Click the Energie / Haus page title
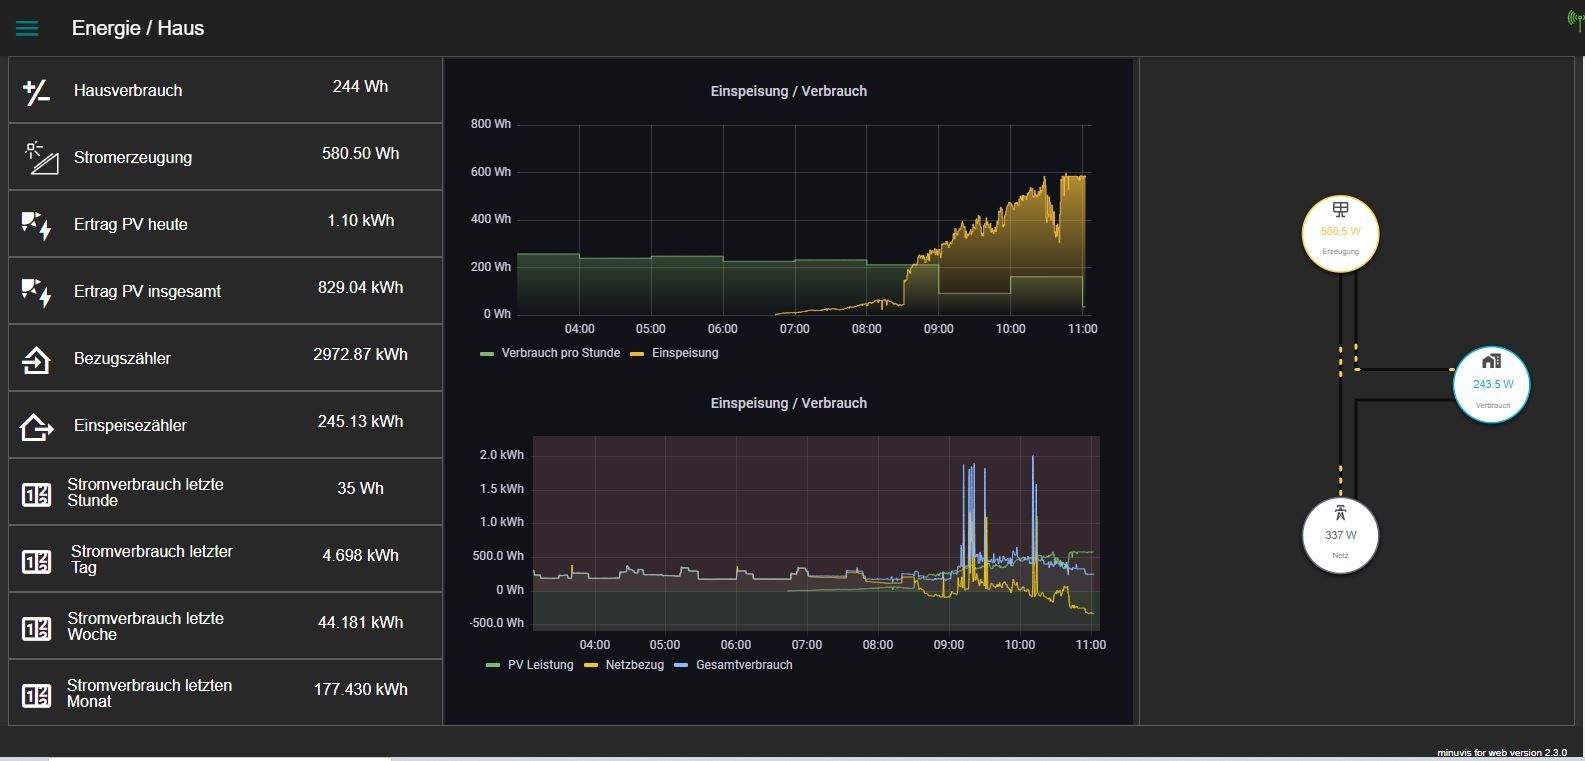 click(138, 28)
